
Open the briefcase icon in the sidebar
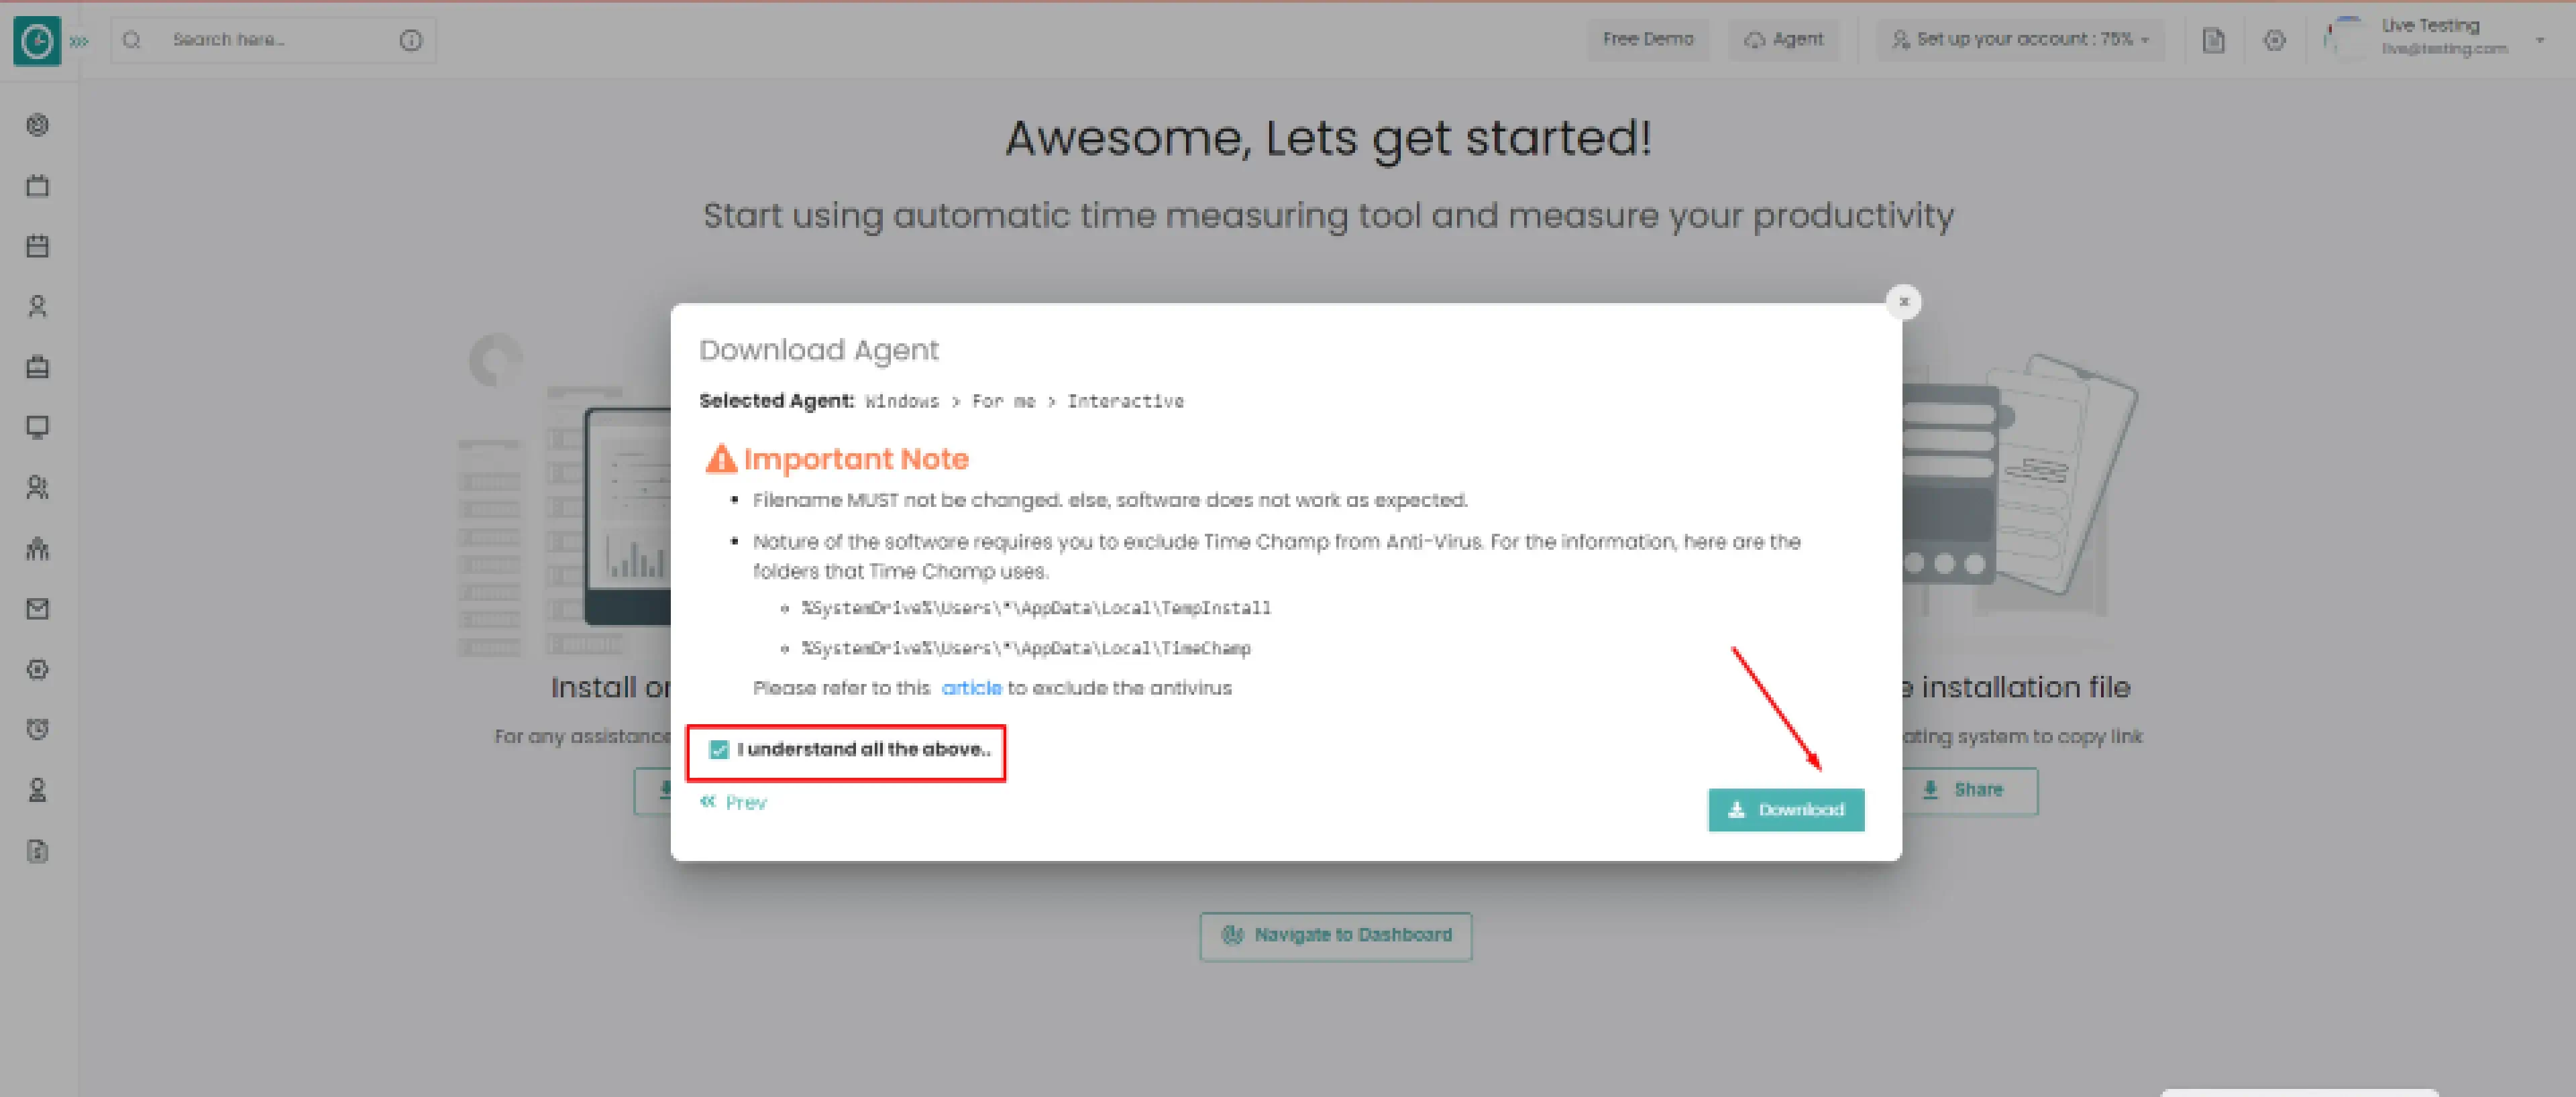38,367
